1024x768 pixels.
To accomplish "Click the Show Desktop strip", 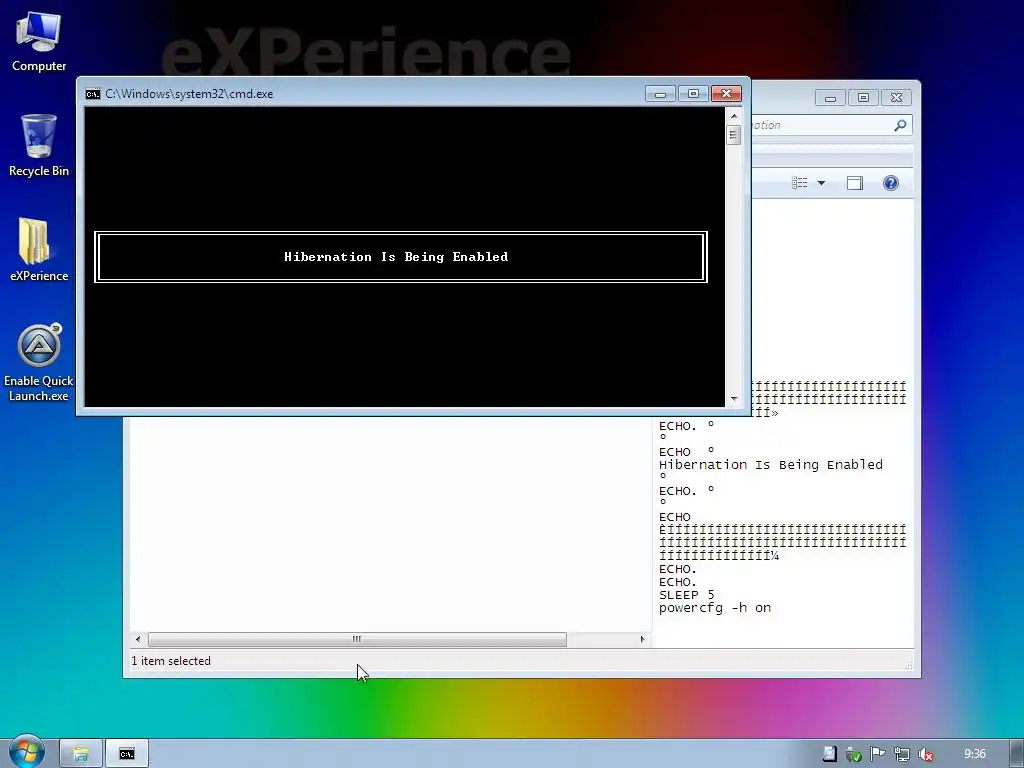I will click(1017, 754).
